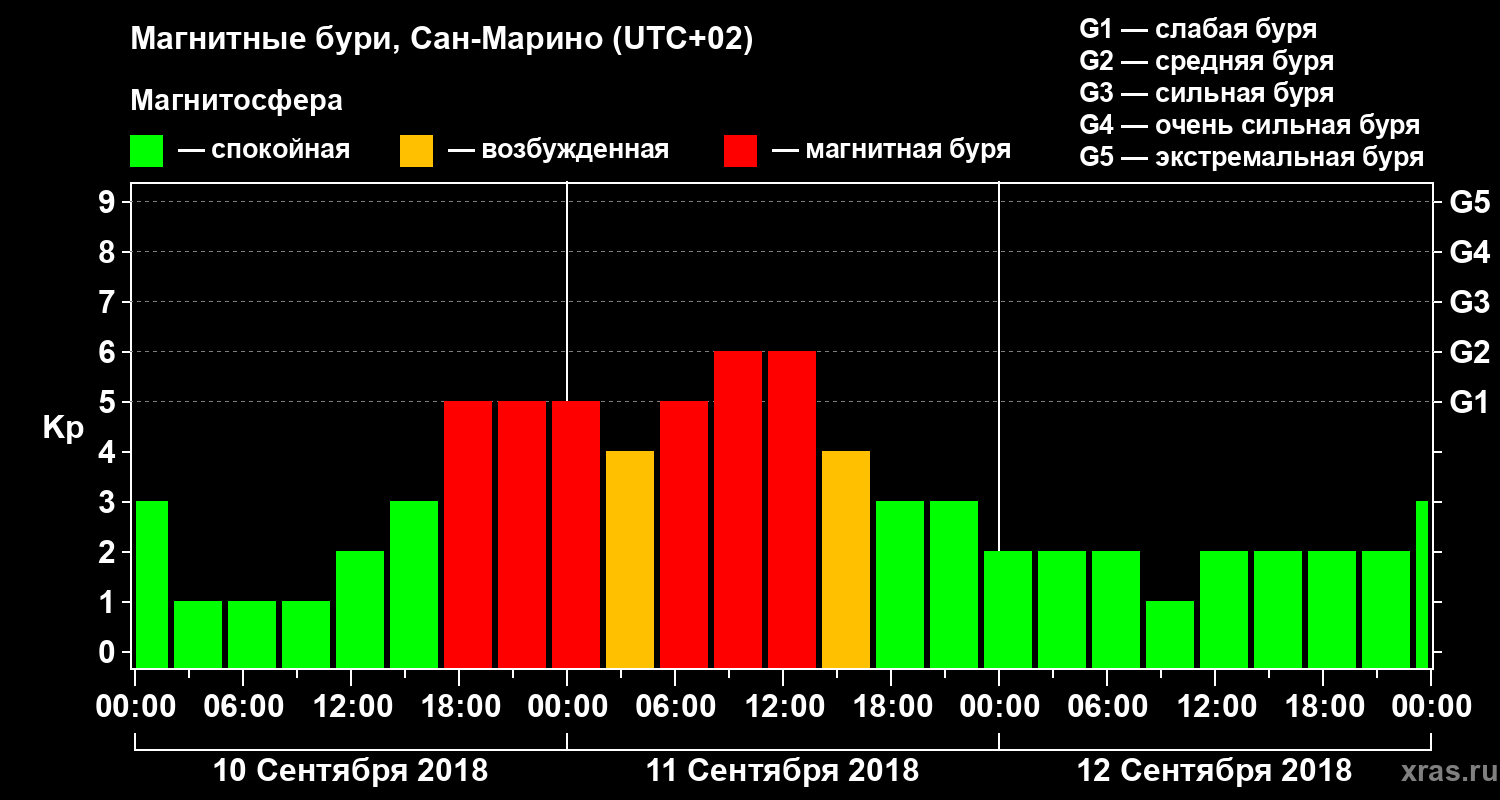This screenshot has height=800, width=1500.
Task: Select the «G3 — сильная буря» legend line
Action: click(x=1206, y=93)
